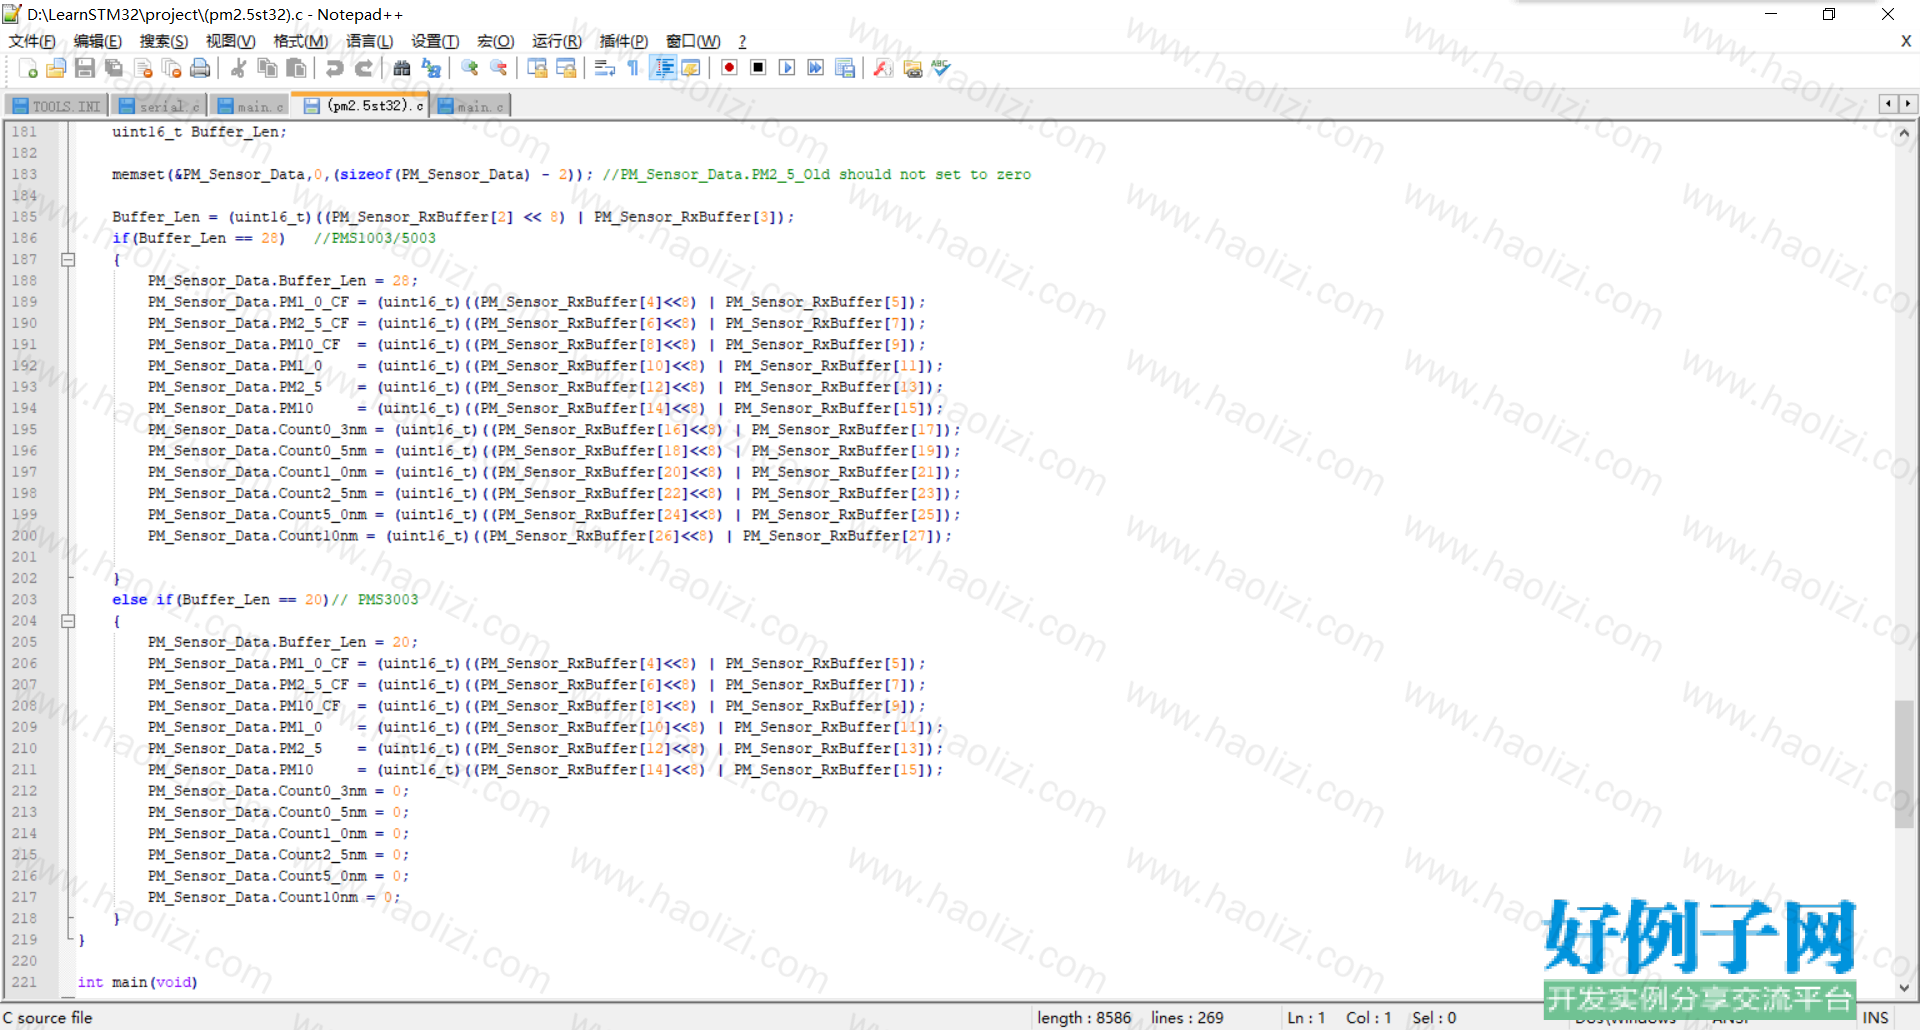The image size is (1920, 1030).
Task: Click 'Ln : 1' status bar entry
Action: click(x=1306, y=1017)
